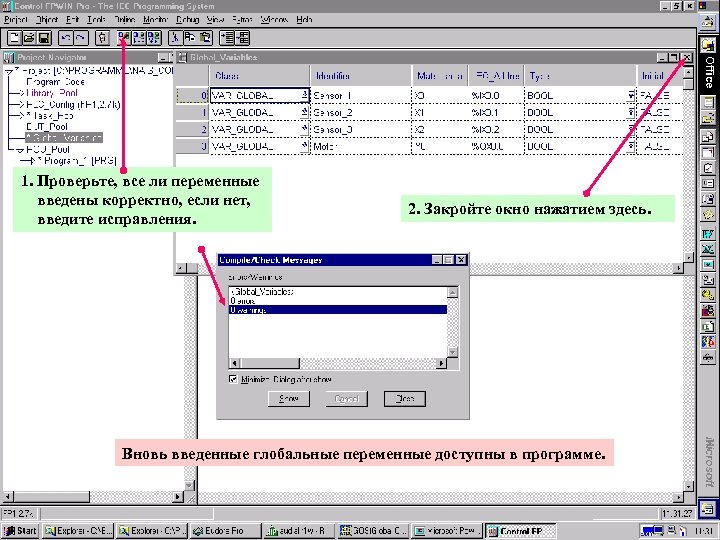Collapse the Project root node arrow
This screenshot has width=720, height=540.
click(8, 71)
